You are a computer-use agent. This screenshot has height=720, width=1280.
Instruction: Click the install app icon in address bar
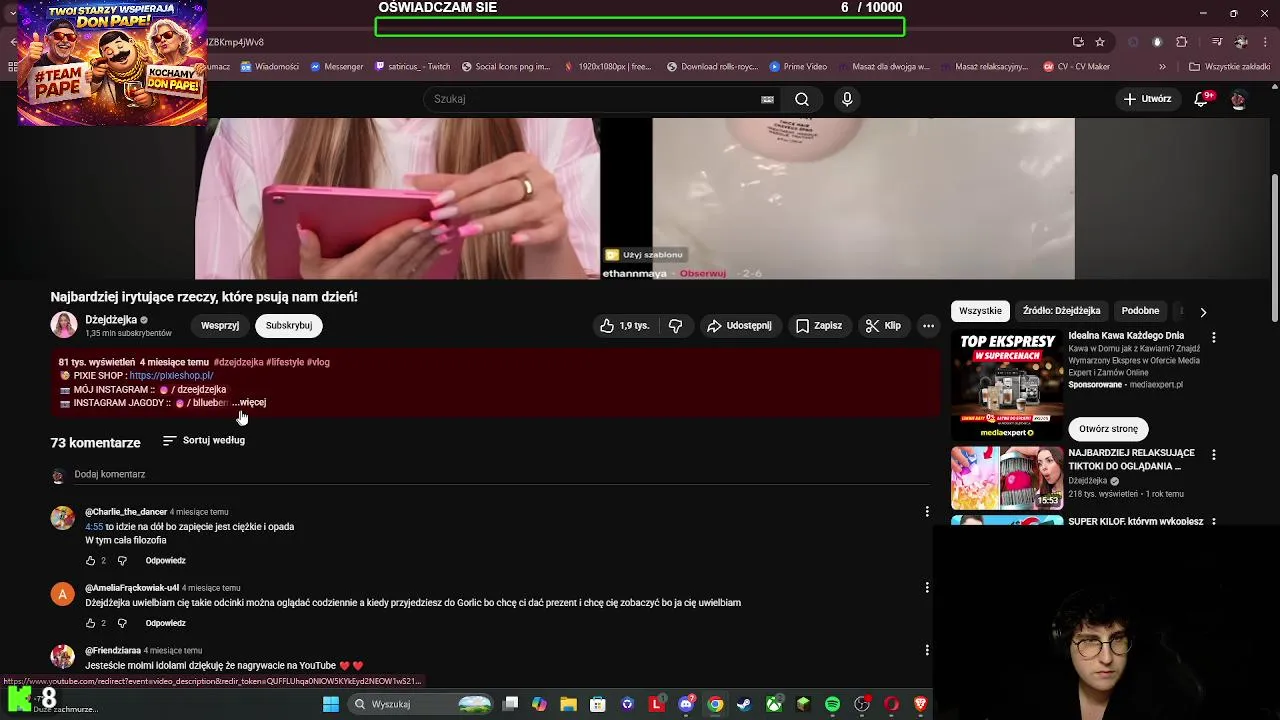click(1078, 42)
